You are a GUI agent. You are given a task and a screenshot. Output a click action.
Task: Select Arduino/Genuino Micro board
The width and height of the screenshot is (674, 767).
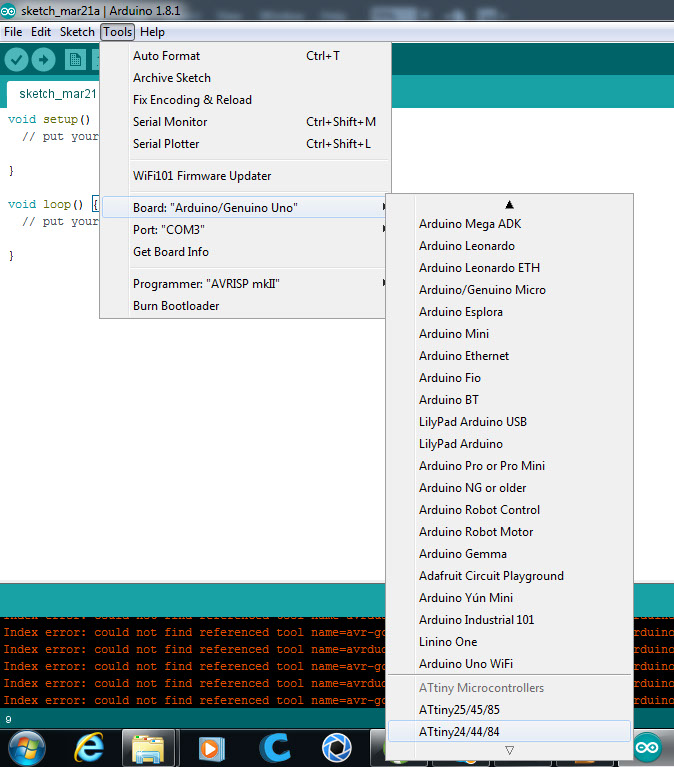pos(509,290)
